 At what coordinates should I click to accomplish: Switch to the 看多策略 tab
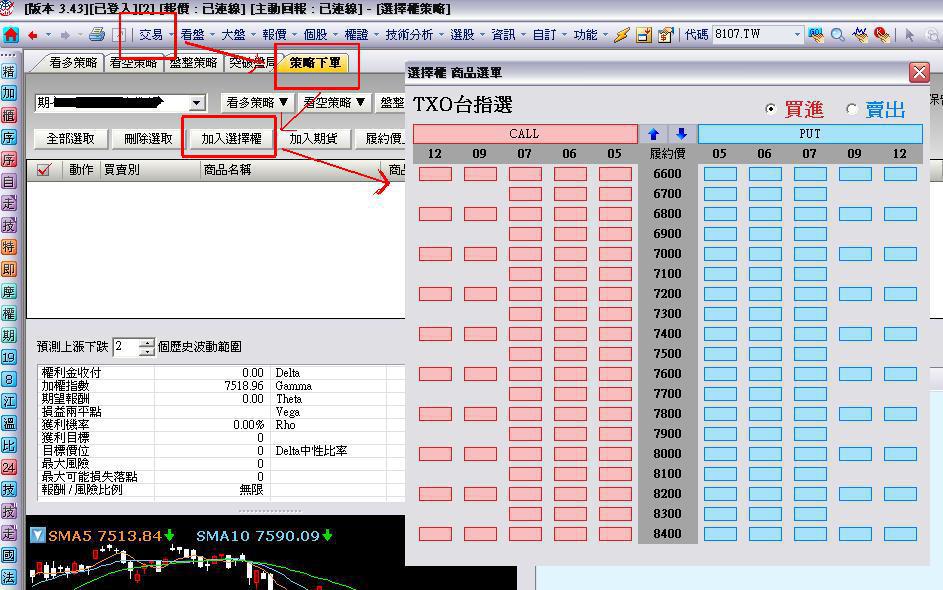tap(72, 63)
